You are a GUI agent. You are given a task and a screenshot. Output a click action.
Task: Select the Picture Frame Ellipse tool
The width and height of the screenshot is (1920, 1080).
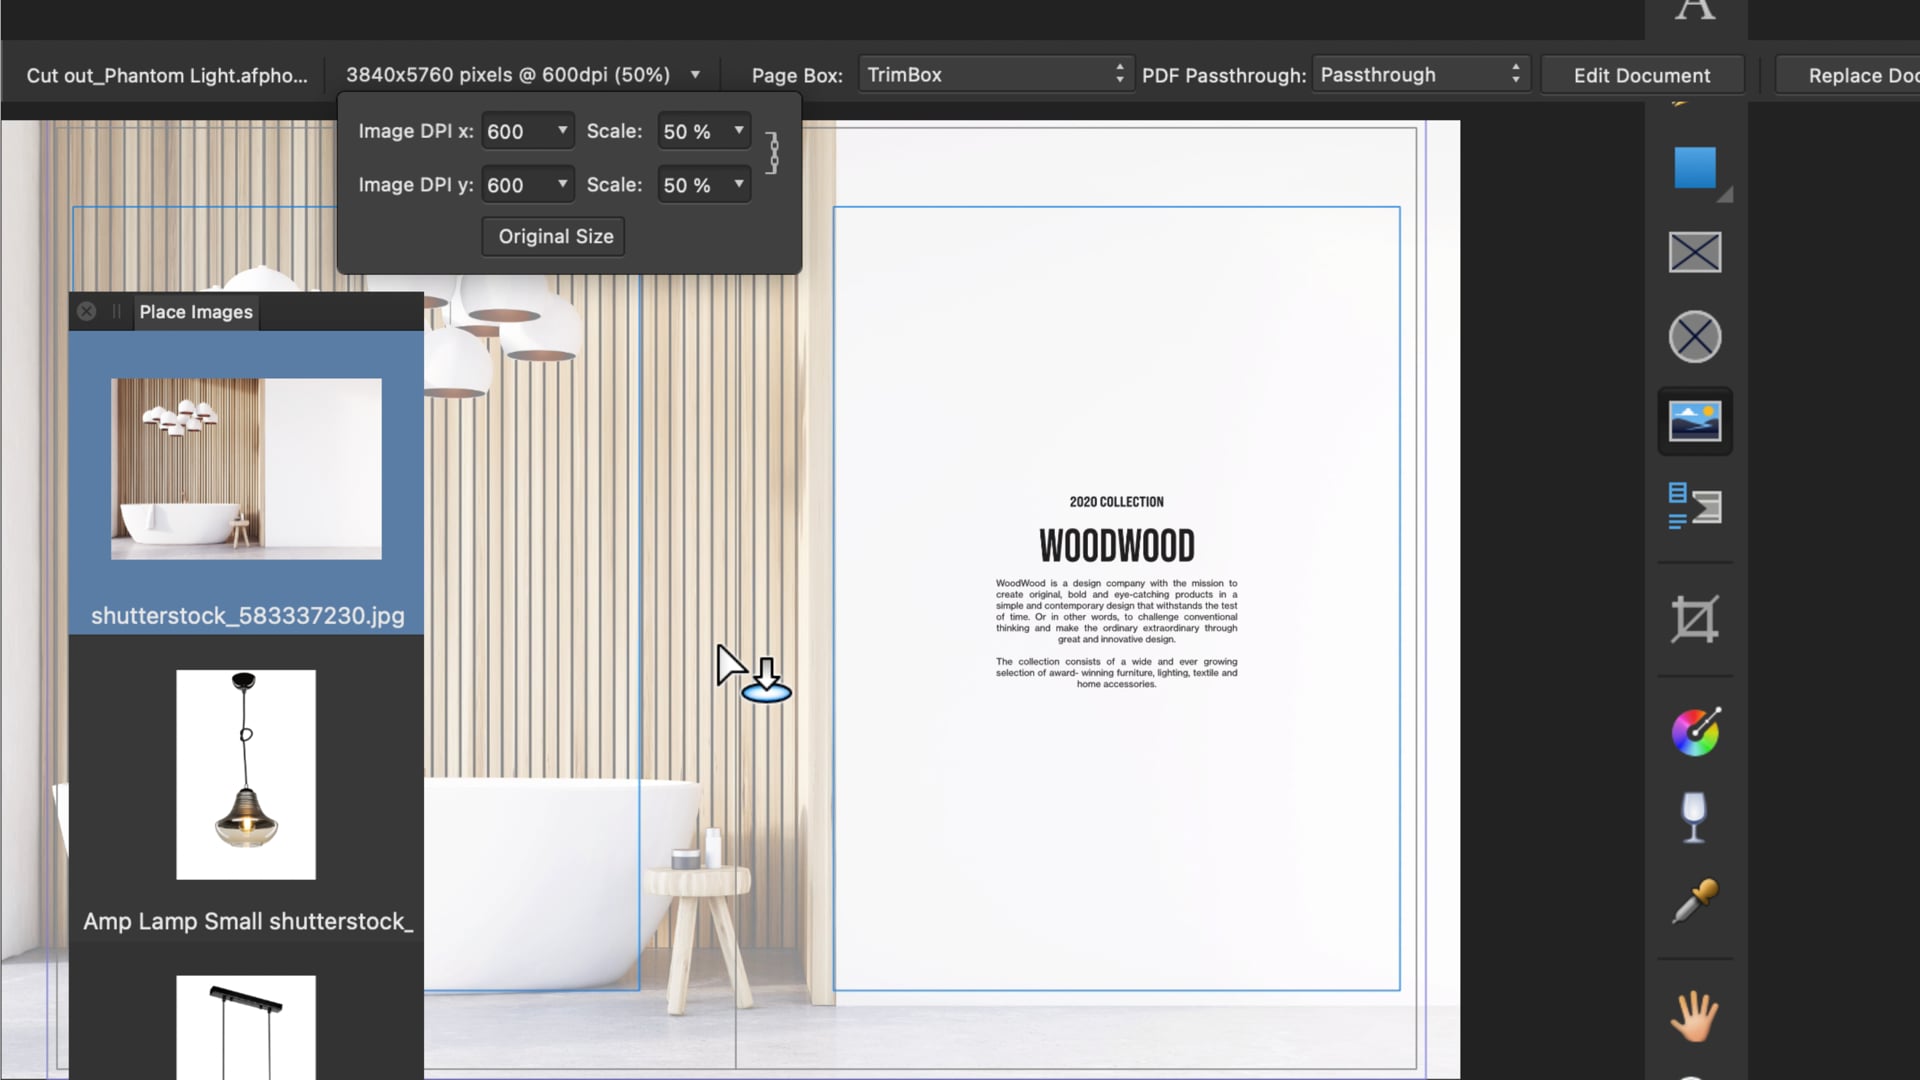[x=1695, y=336]
